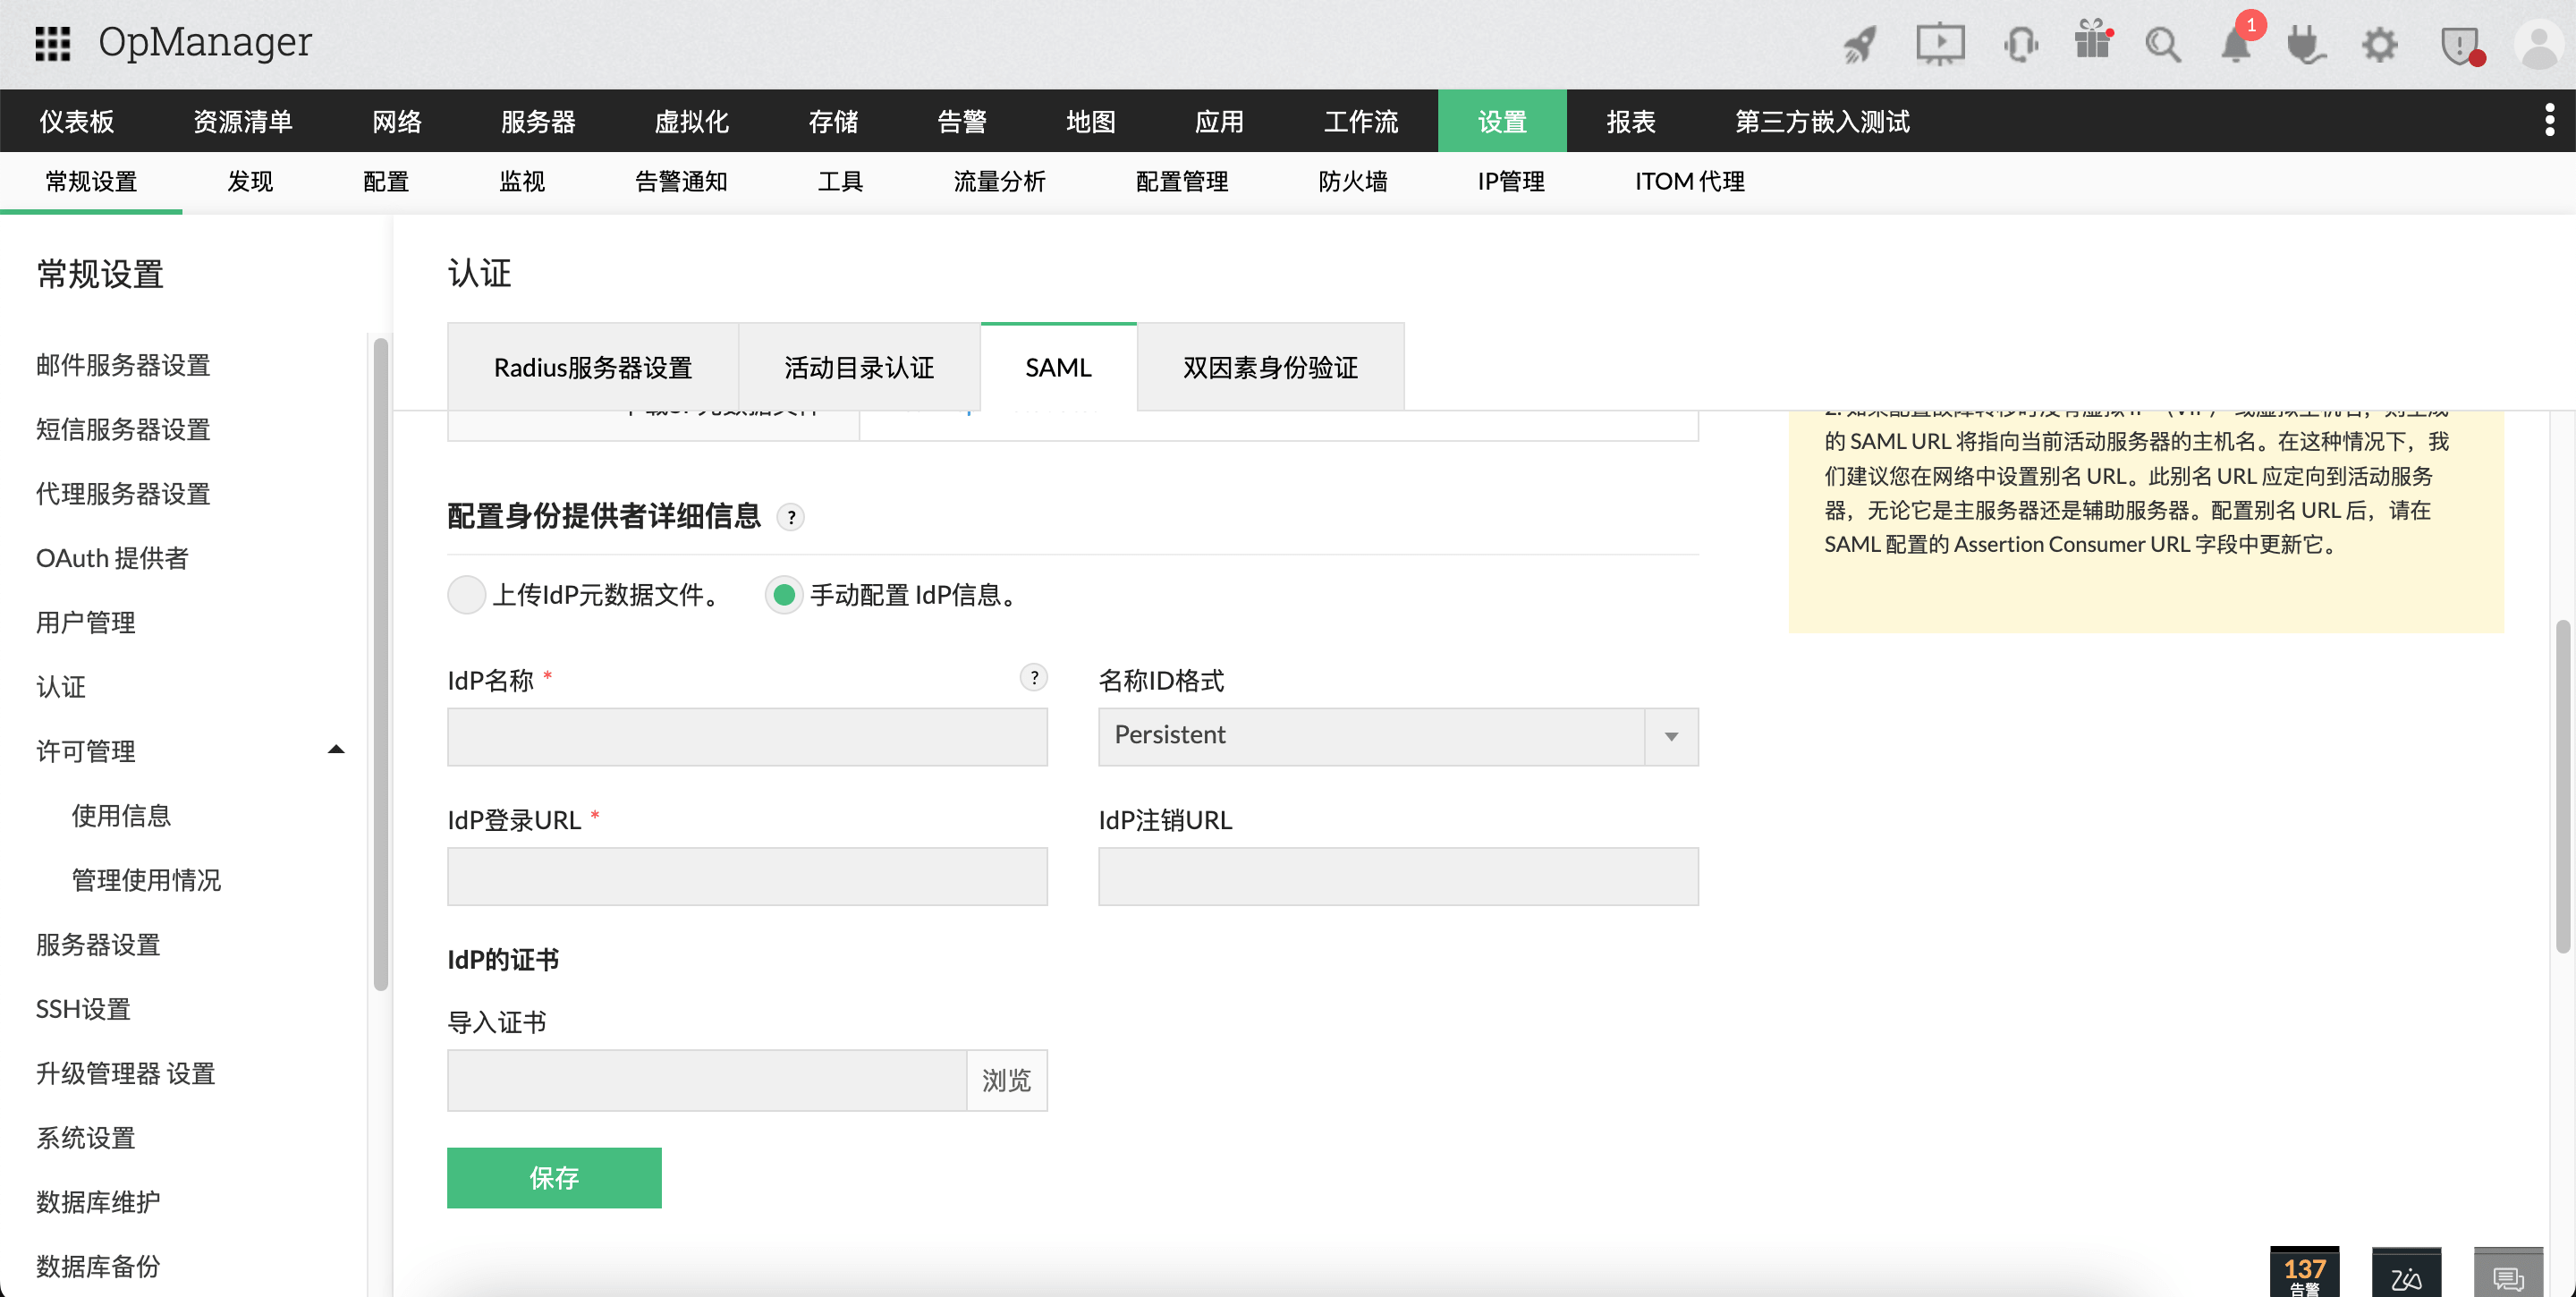
Task: Click the magnifier search icon
Action: click(2163, 44)
